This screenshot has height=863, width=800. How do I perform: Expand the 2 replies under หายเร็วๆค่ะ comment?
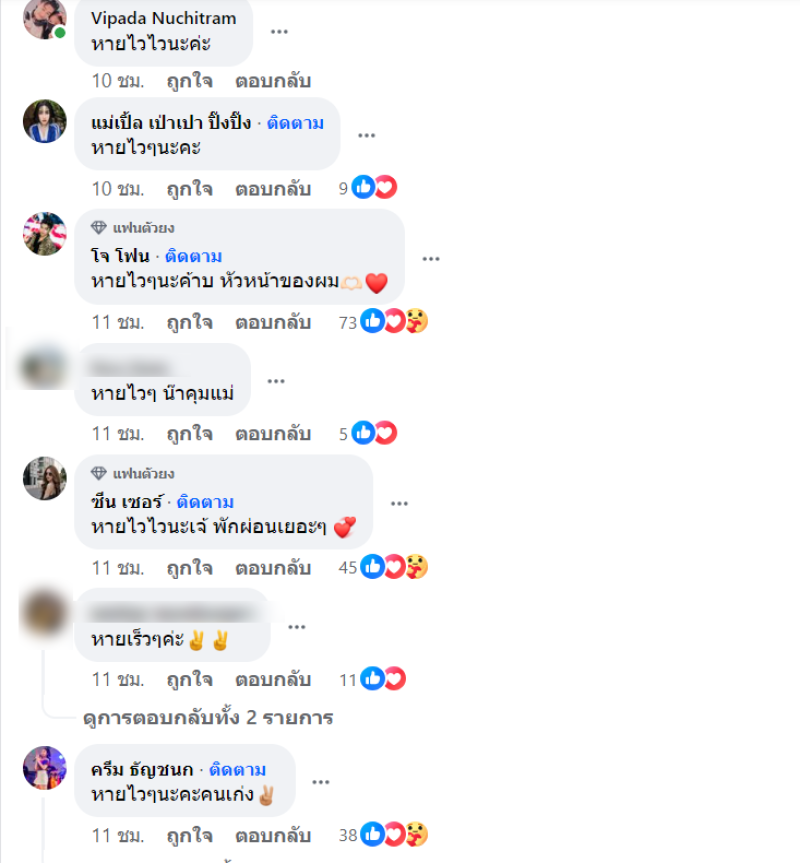[x=208, y=718]
